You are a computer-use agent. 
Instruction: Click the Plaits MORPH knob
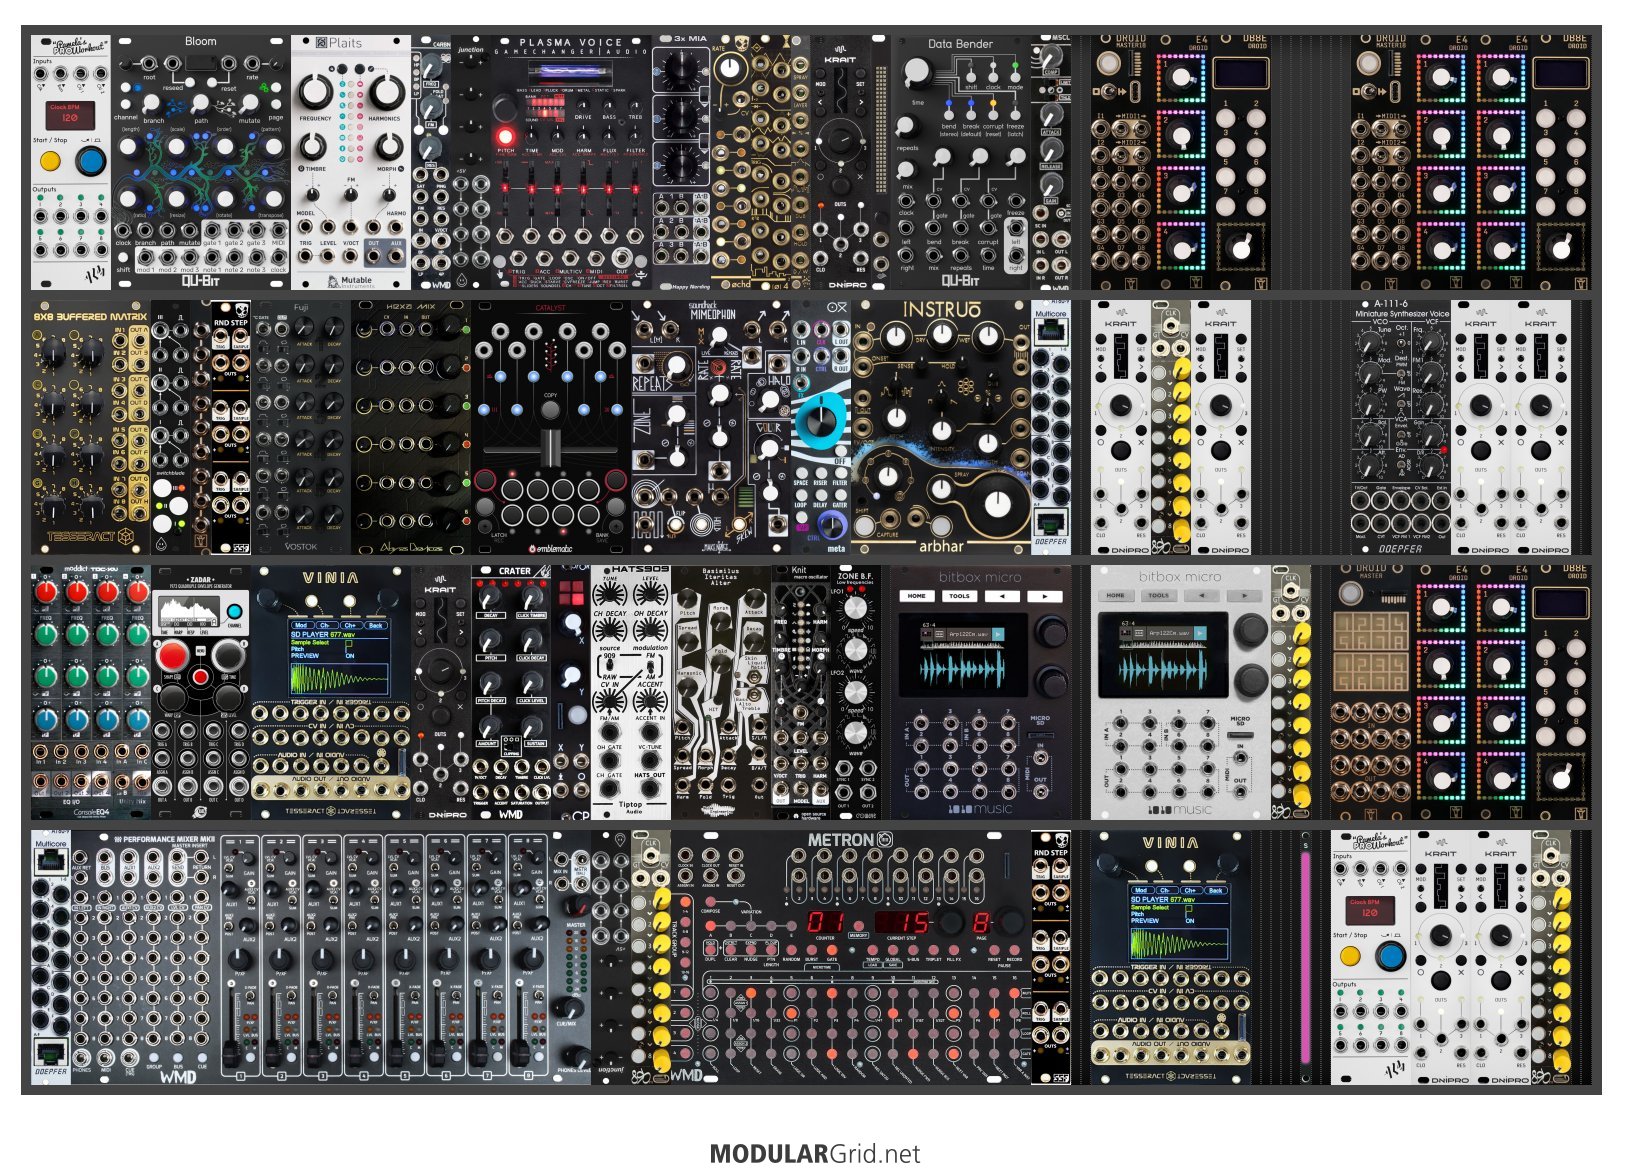(387, 147)
